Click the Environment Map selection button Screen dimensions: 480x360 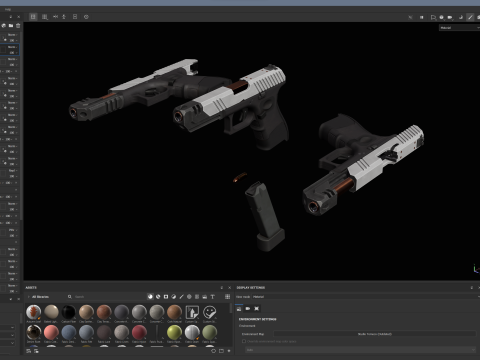point(375,334)
